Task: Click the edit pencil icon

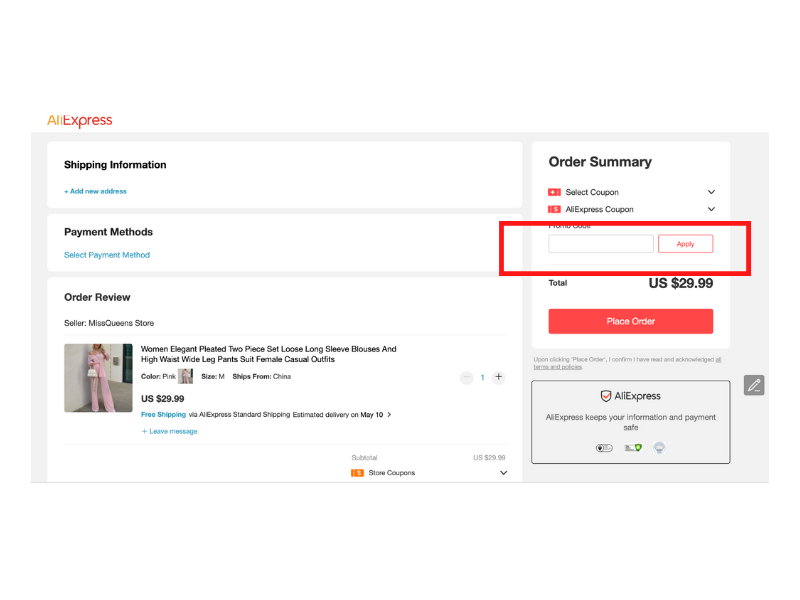Action: pyautogui.click(x=754, y=385)
